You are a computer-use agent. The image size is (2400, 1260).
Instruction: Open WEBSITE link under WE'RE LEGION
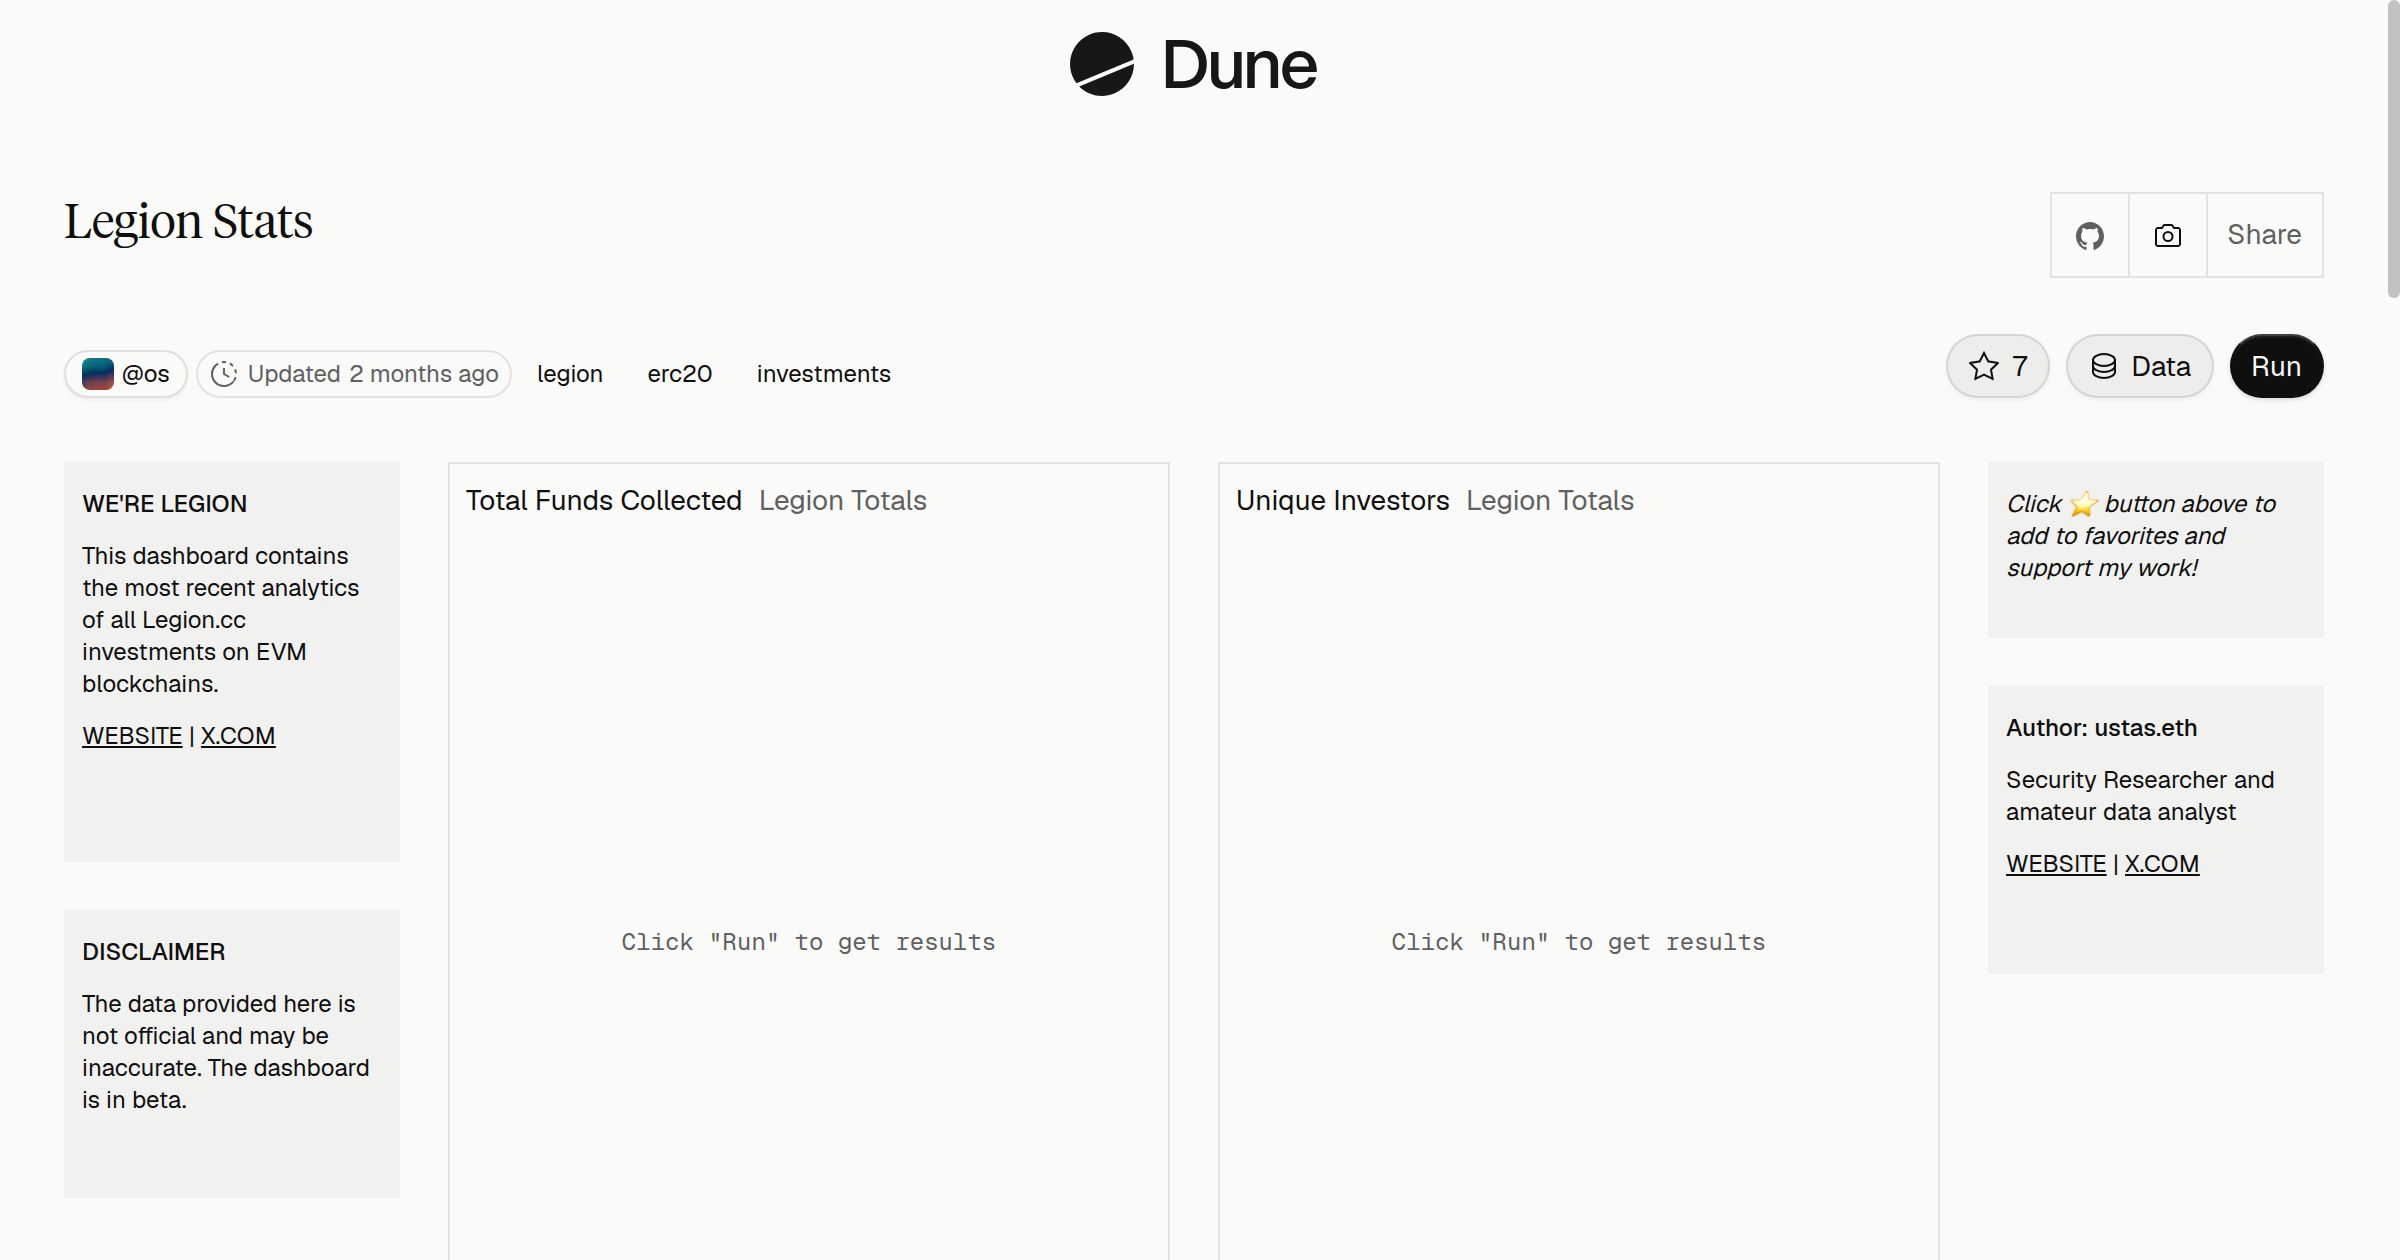(x=132, y=736)
